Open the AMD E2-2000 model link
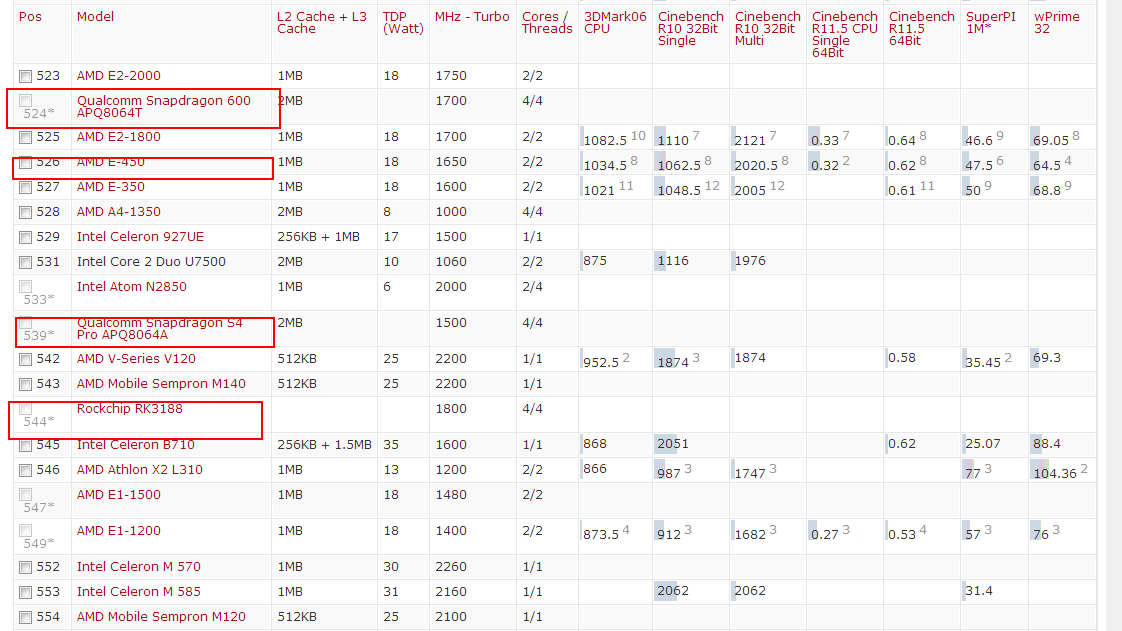This screenshot has height=631, width=1122. tap(119, 76)
